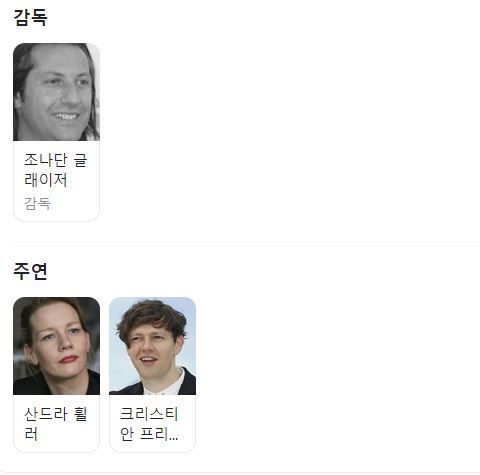Click the truncated 크리스티안 프리… name

pos(149,424)
